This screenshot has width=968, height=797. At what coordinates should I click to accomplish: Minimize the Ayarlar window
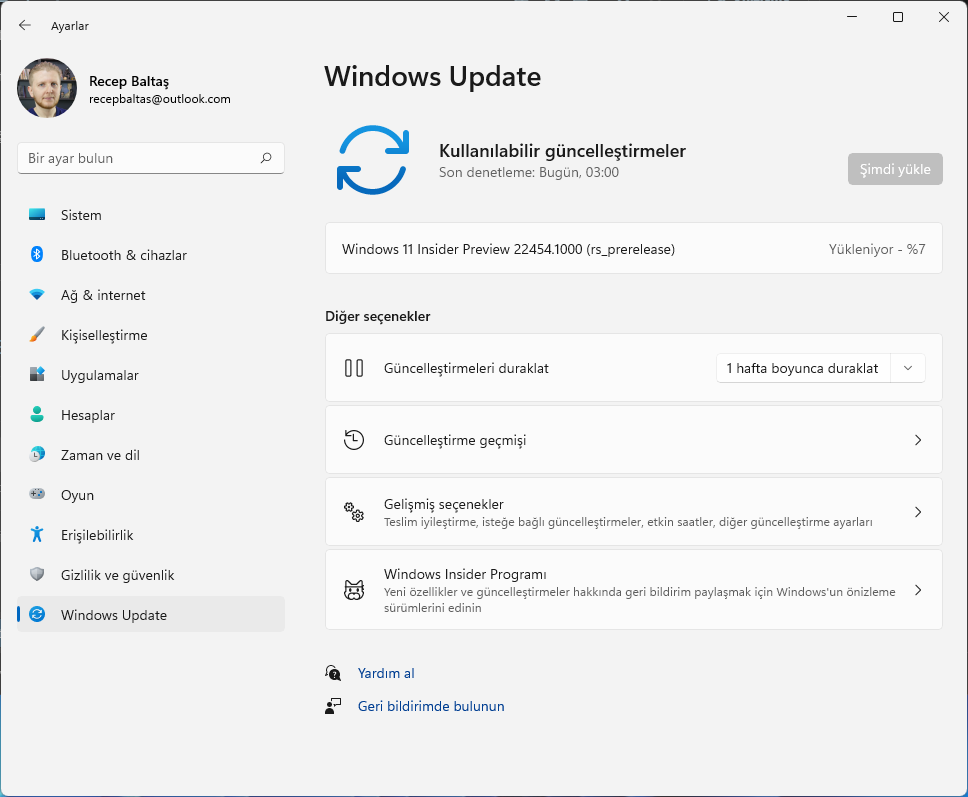(x=852, y=17)
